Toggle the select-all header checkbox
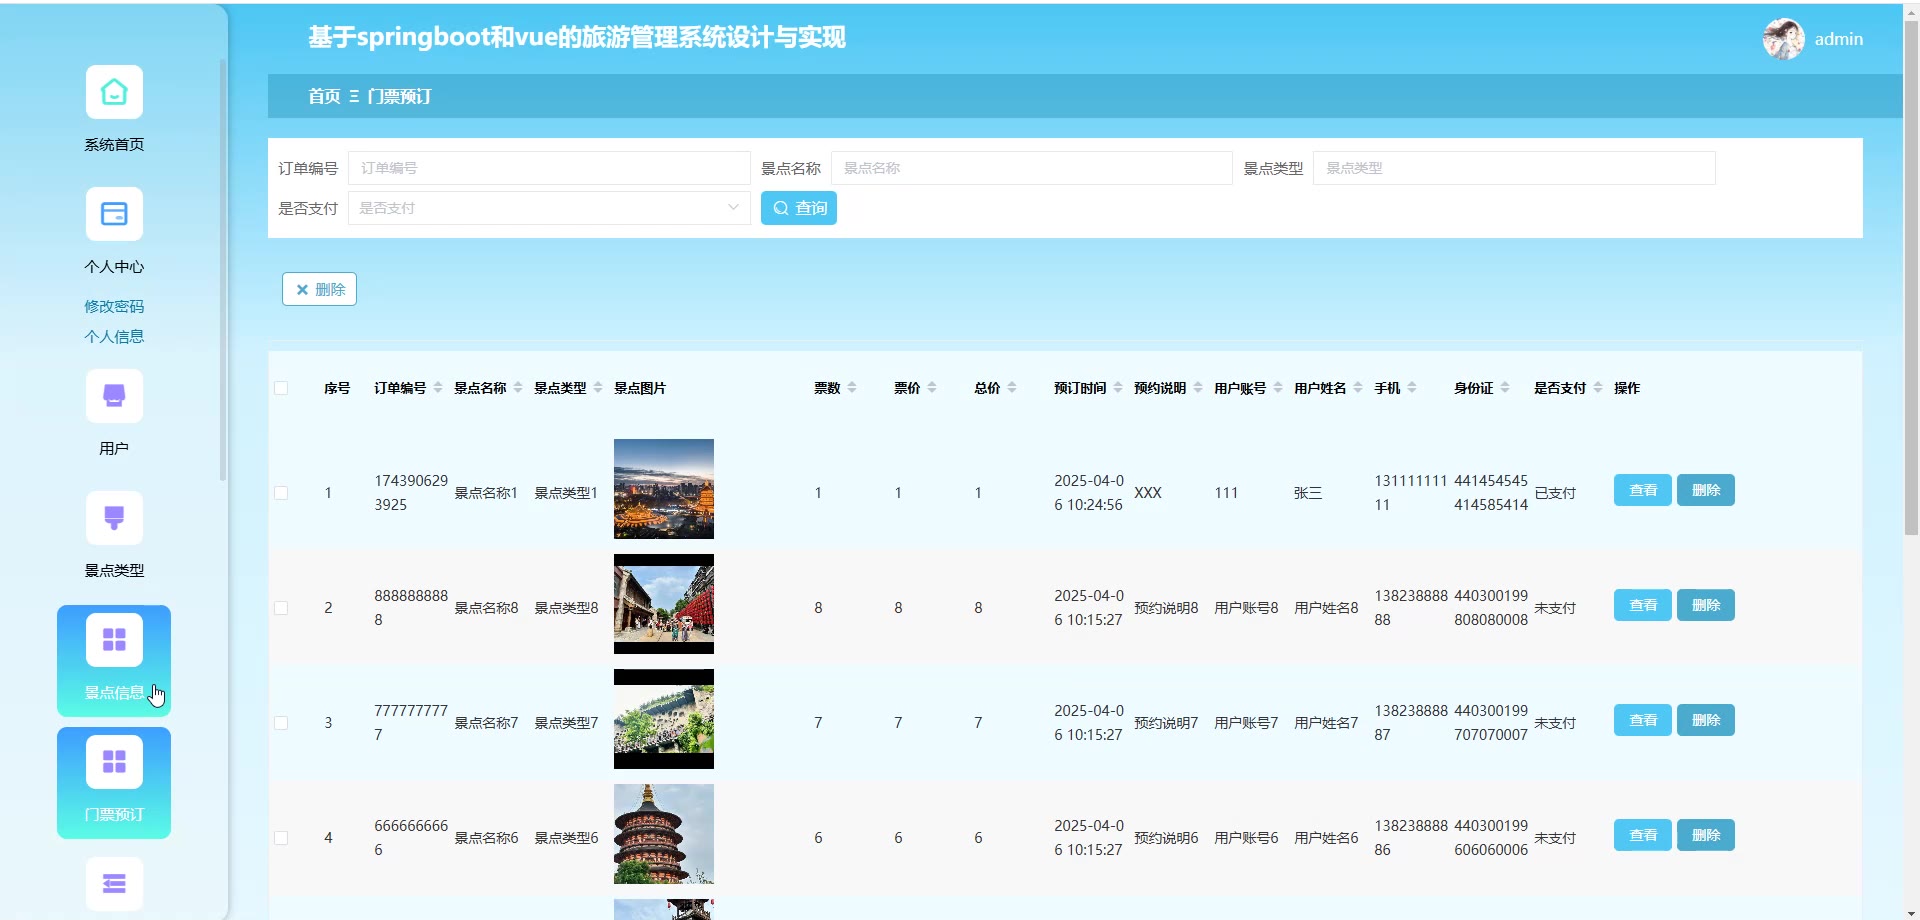This screenshot has width=1920, height=920. (x=281, y=388)
